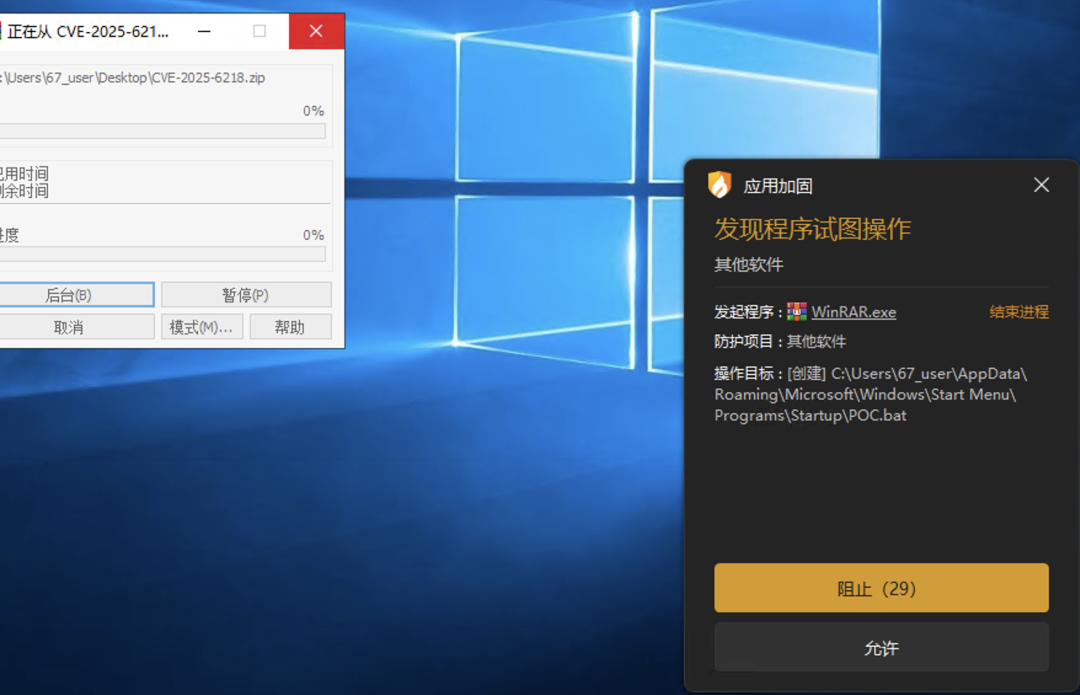Cancel extraction with 取消 button
The width and height of the screenshot is (1080, 695).
[x=76, y=327]
